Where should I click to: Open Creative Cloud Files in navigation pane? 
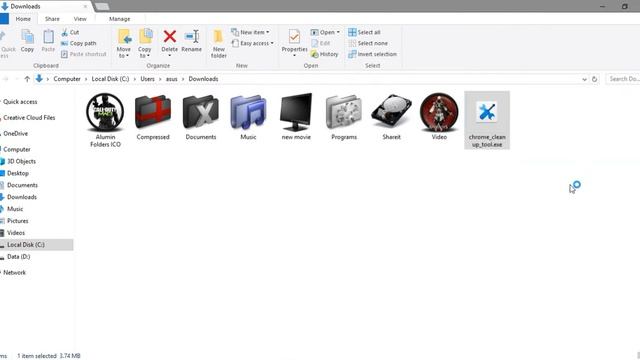29,118
